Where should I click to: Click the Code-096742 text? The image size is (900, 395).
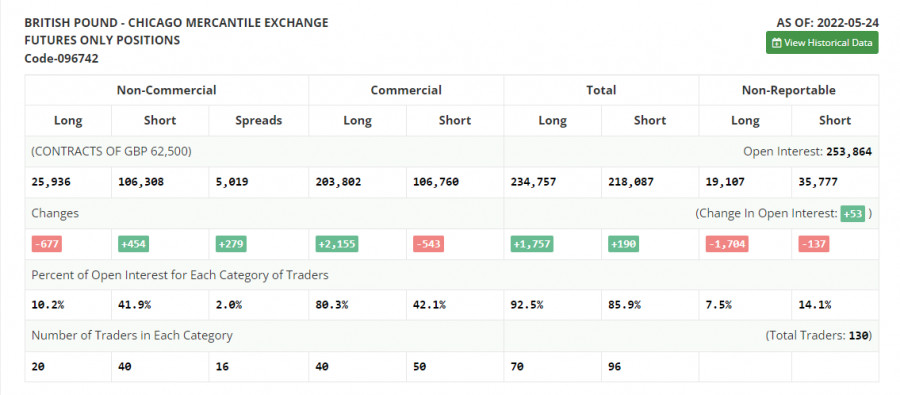pos(61,59)
